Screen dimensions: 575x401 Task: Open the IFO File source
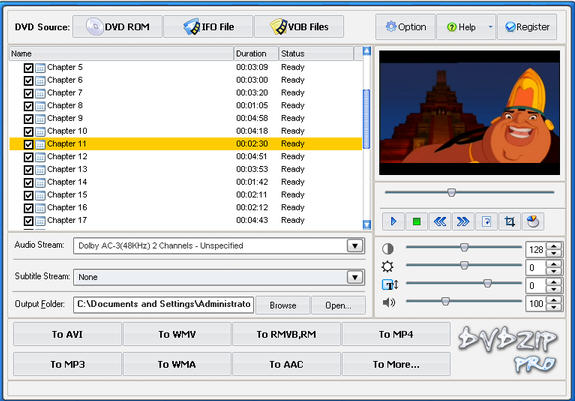208,26
